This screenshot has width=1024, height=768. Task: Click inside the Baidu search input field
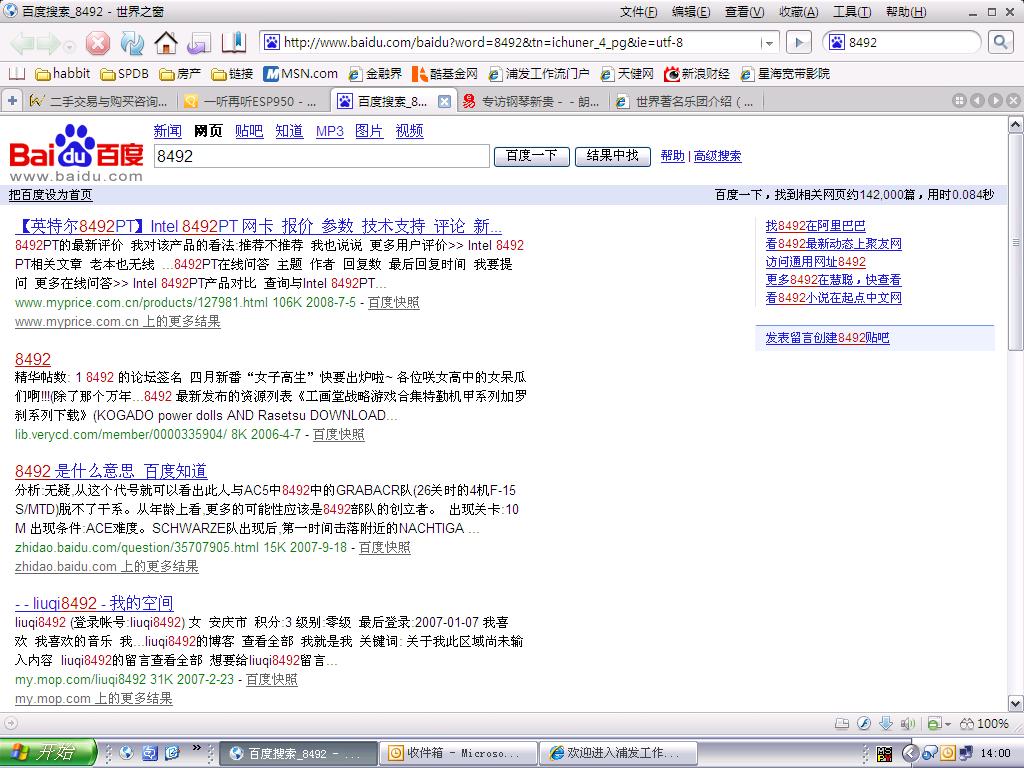pyautogui.click(x=321, y=156)
